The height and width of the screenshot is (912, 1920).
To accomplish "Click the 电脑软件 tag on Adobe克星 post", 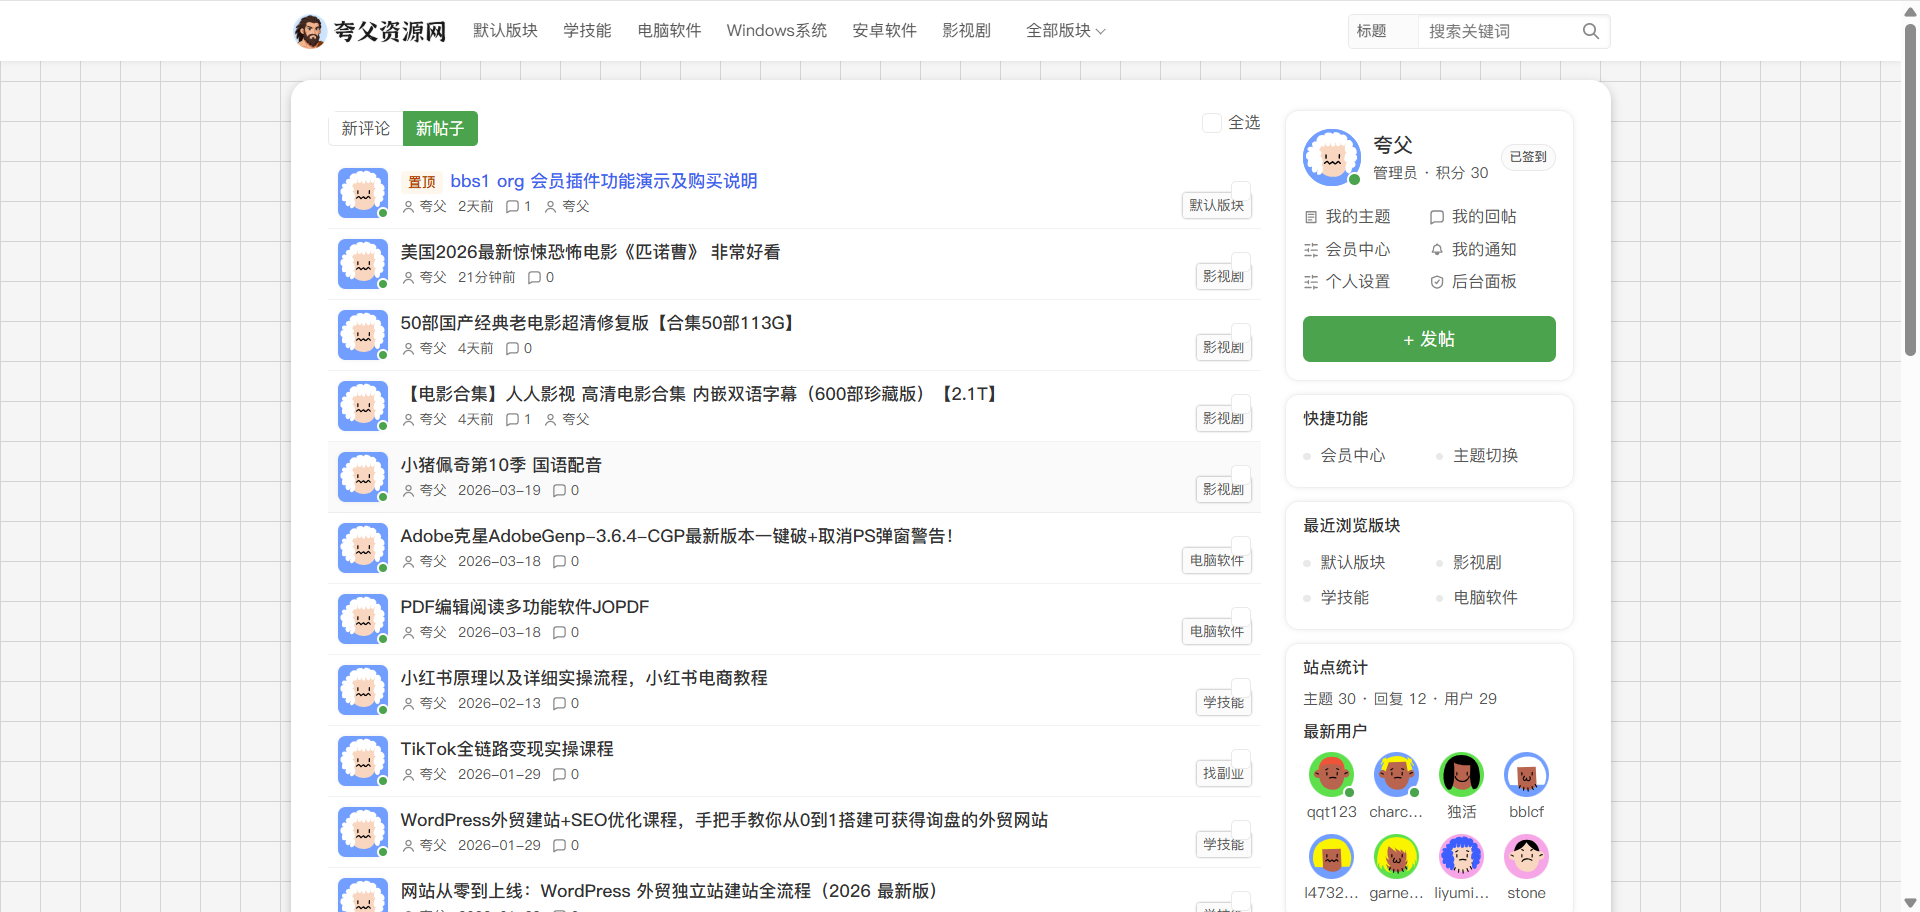I will tap(1217, 561).
